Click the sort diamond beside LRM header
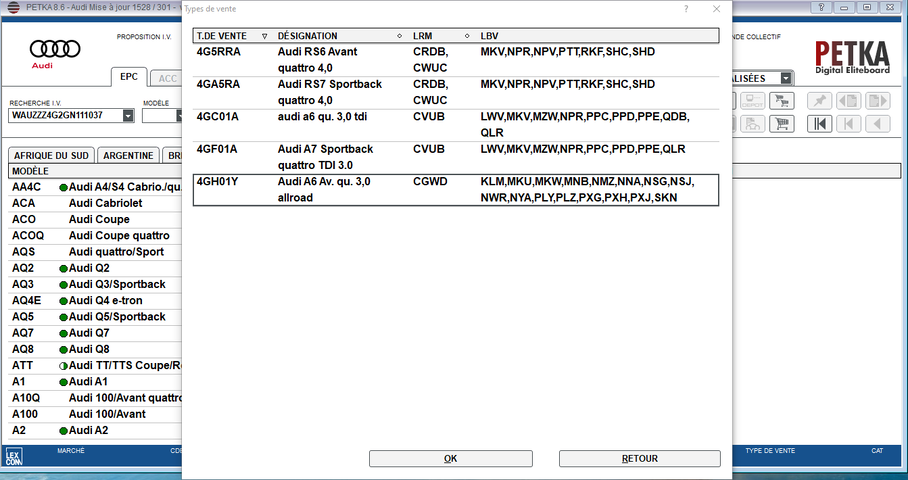Viewport: 908px width, 480px height. [467, 36]
